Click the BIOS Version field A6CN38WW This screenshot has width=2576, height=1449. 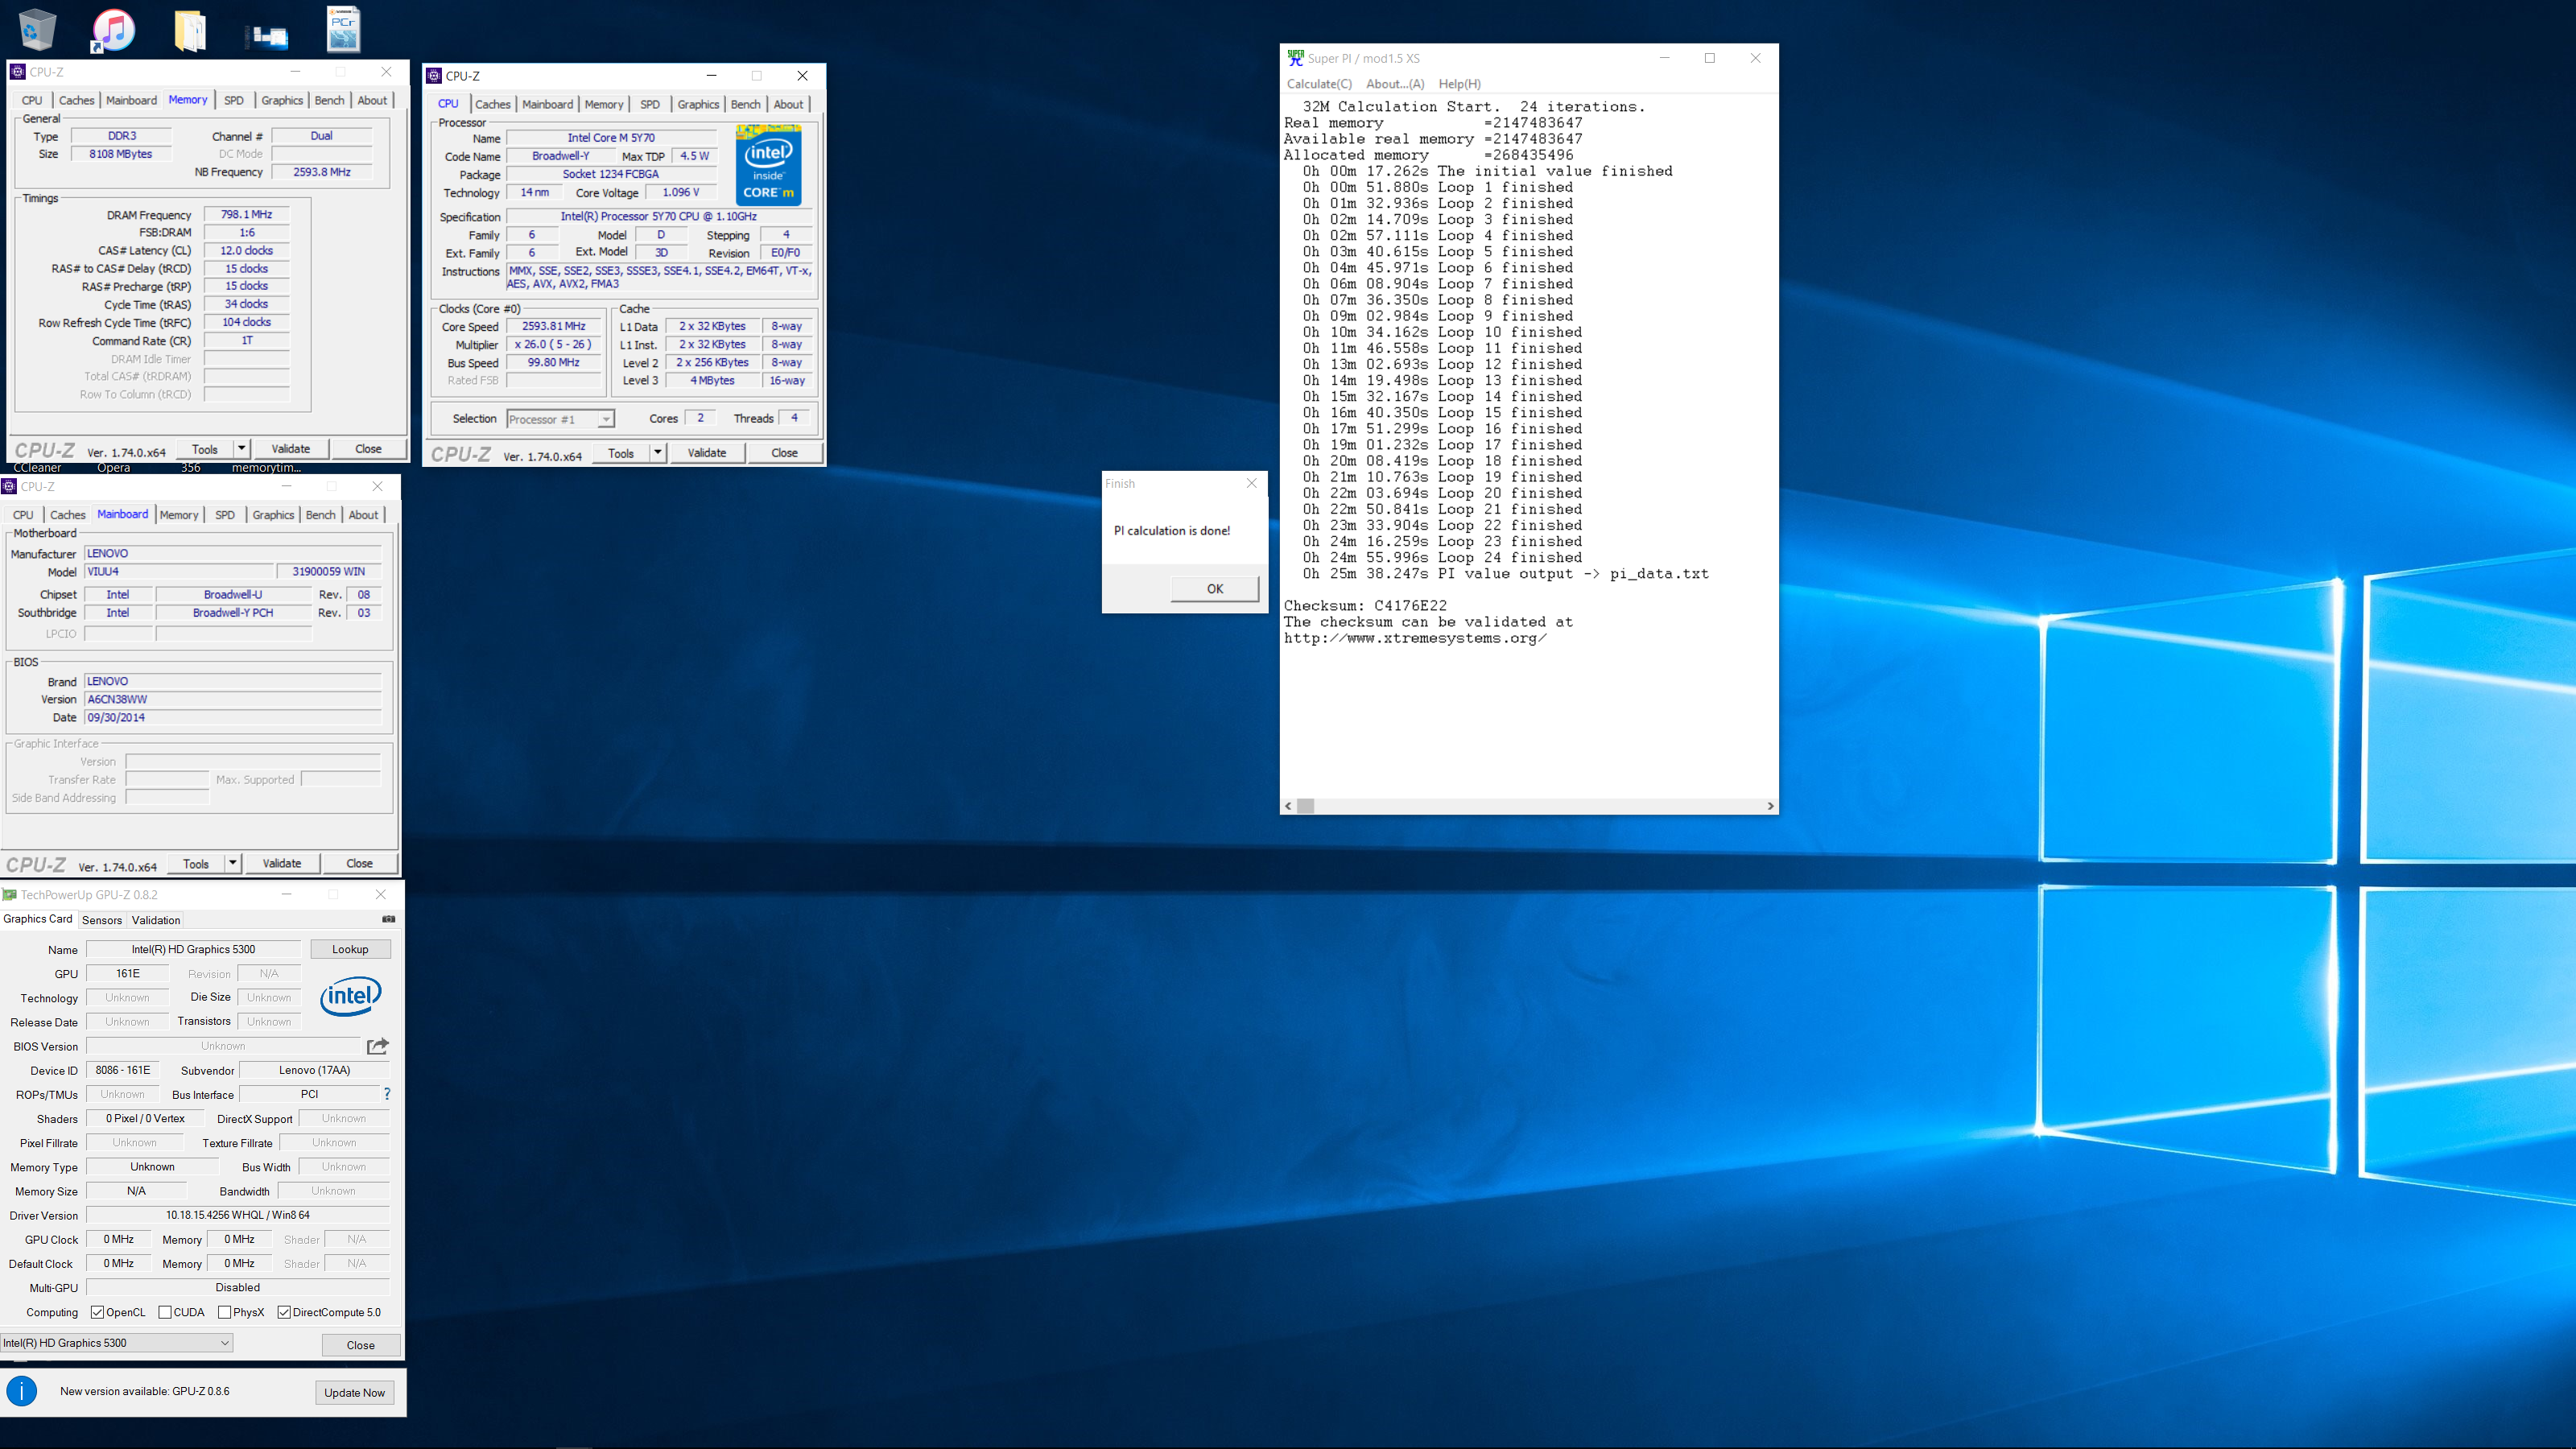pos(233,699)
